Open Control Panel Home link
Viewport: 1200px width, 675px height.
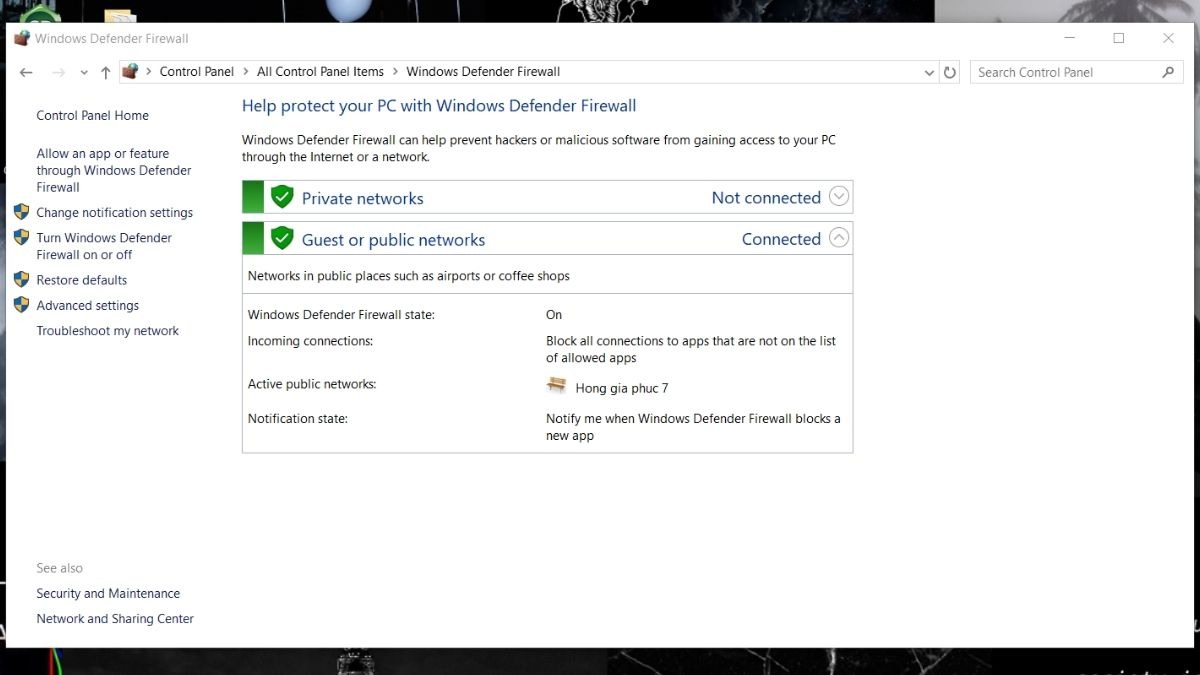[92, 116]
